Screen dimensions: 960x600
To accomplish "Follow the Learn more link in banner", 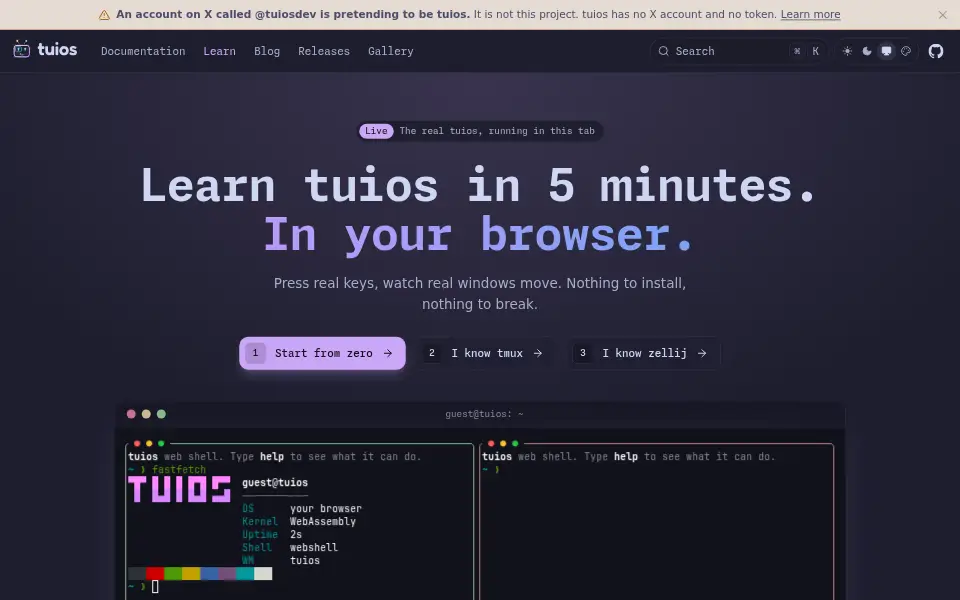I will tap(810, 15).
